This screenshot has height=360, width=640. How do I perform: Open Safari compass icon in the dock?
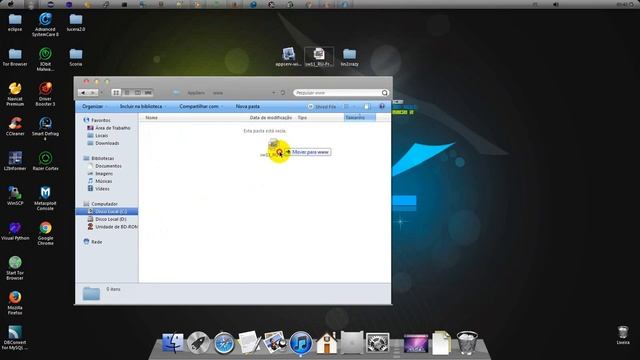tap(224, 343)
